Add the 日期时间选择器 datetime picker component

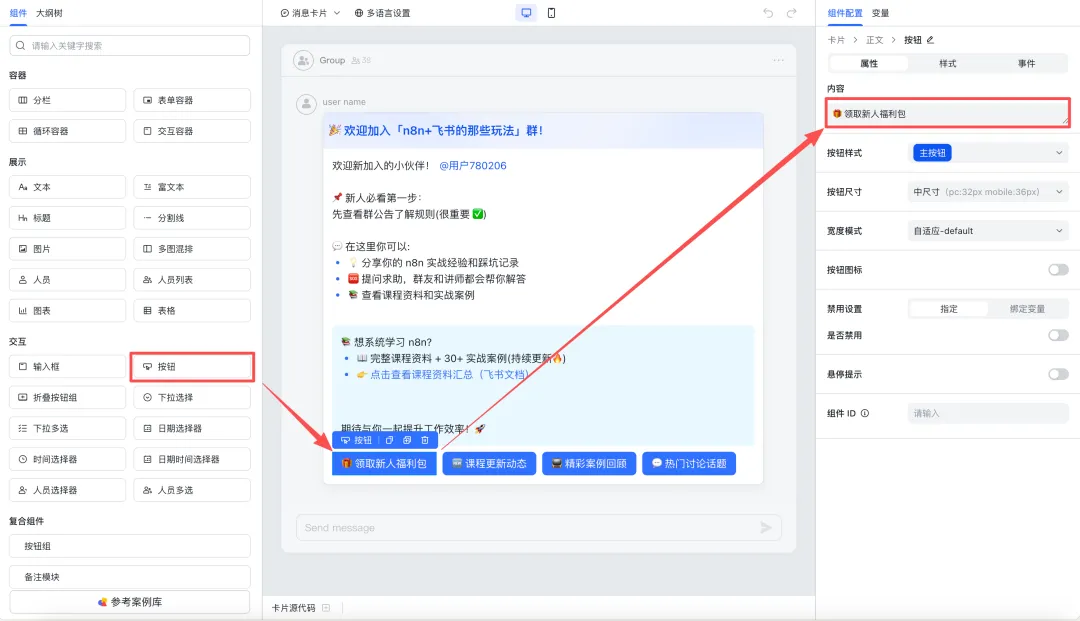pos(192,459)
